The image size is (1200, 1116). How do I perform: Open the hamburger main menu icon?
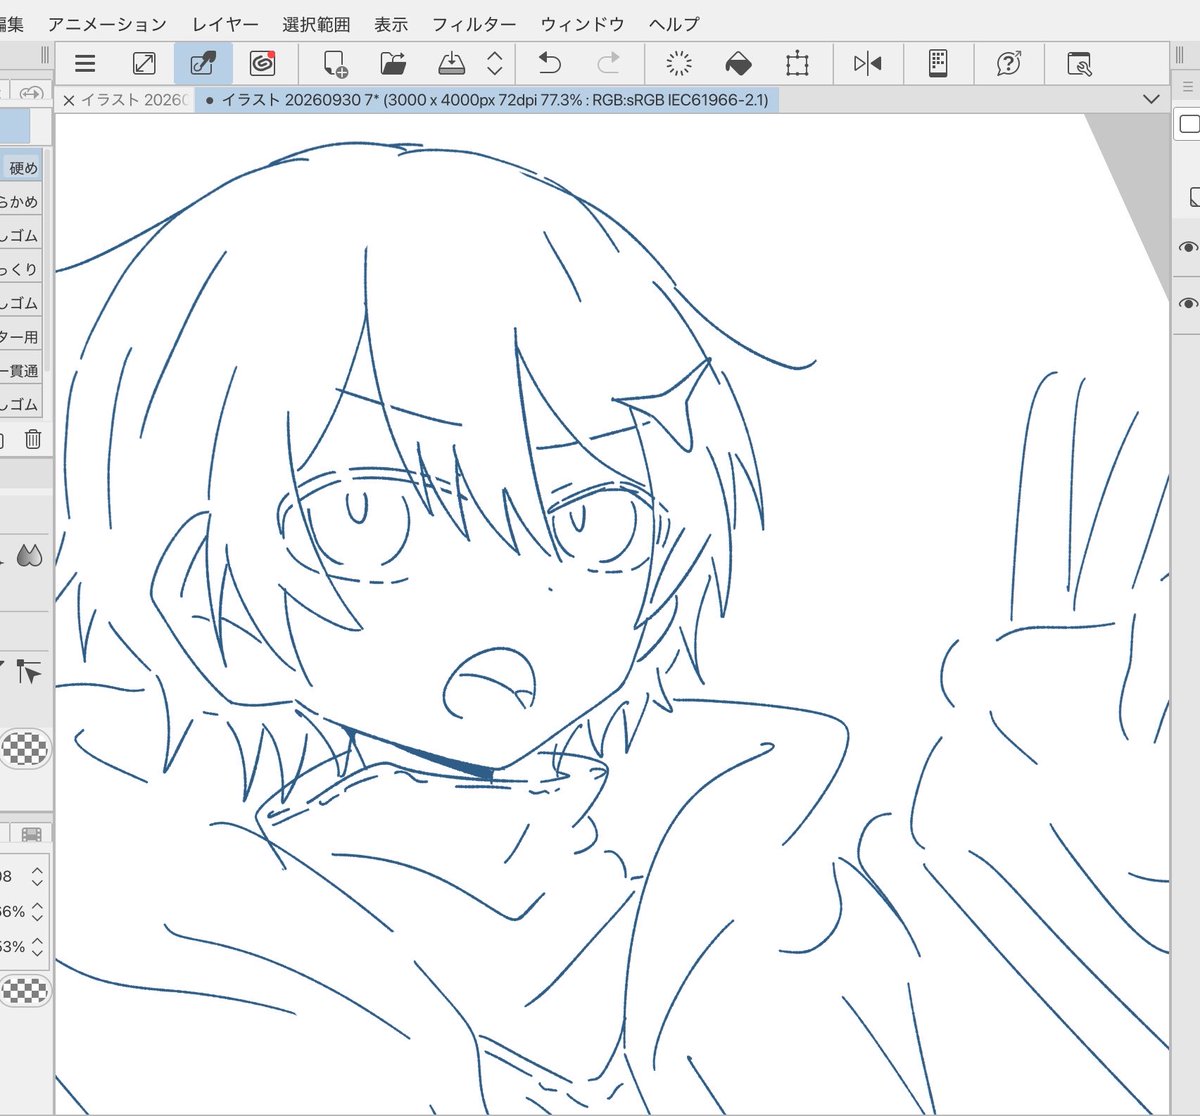(85, 64)
